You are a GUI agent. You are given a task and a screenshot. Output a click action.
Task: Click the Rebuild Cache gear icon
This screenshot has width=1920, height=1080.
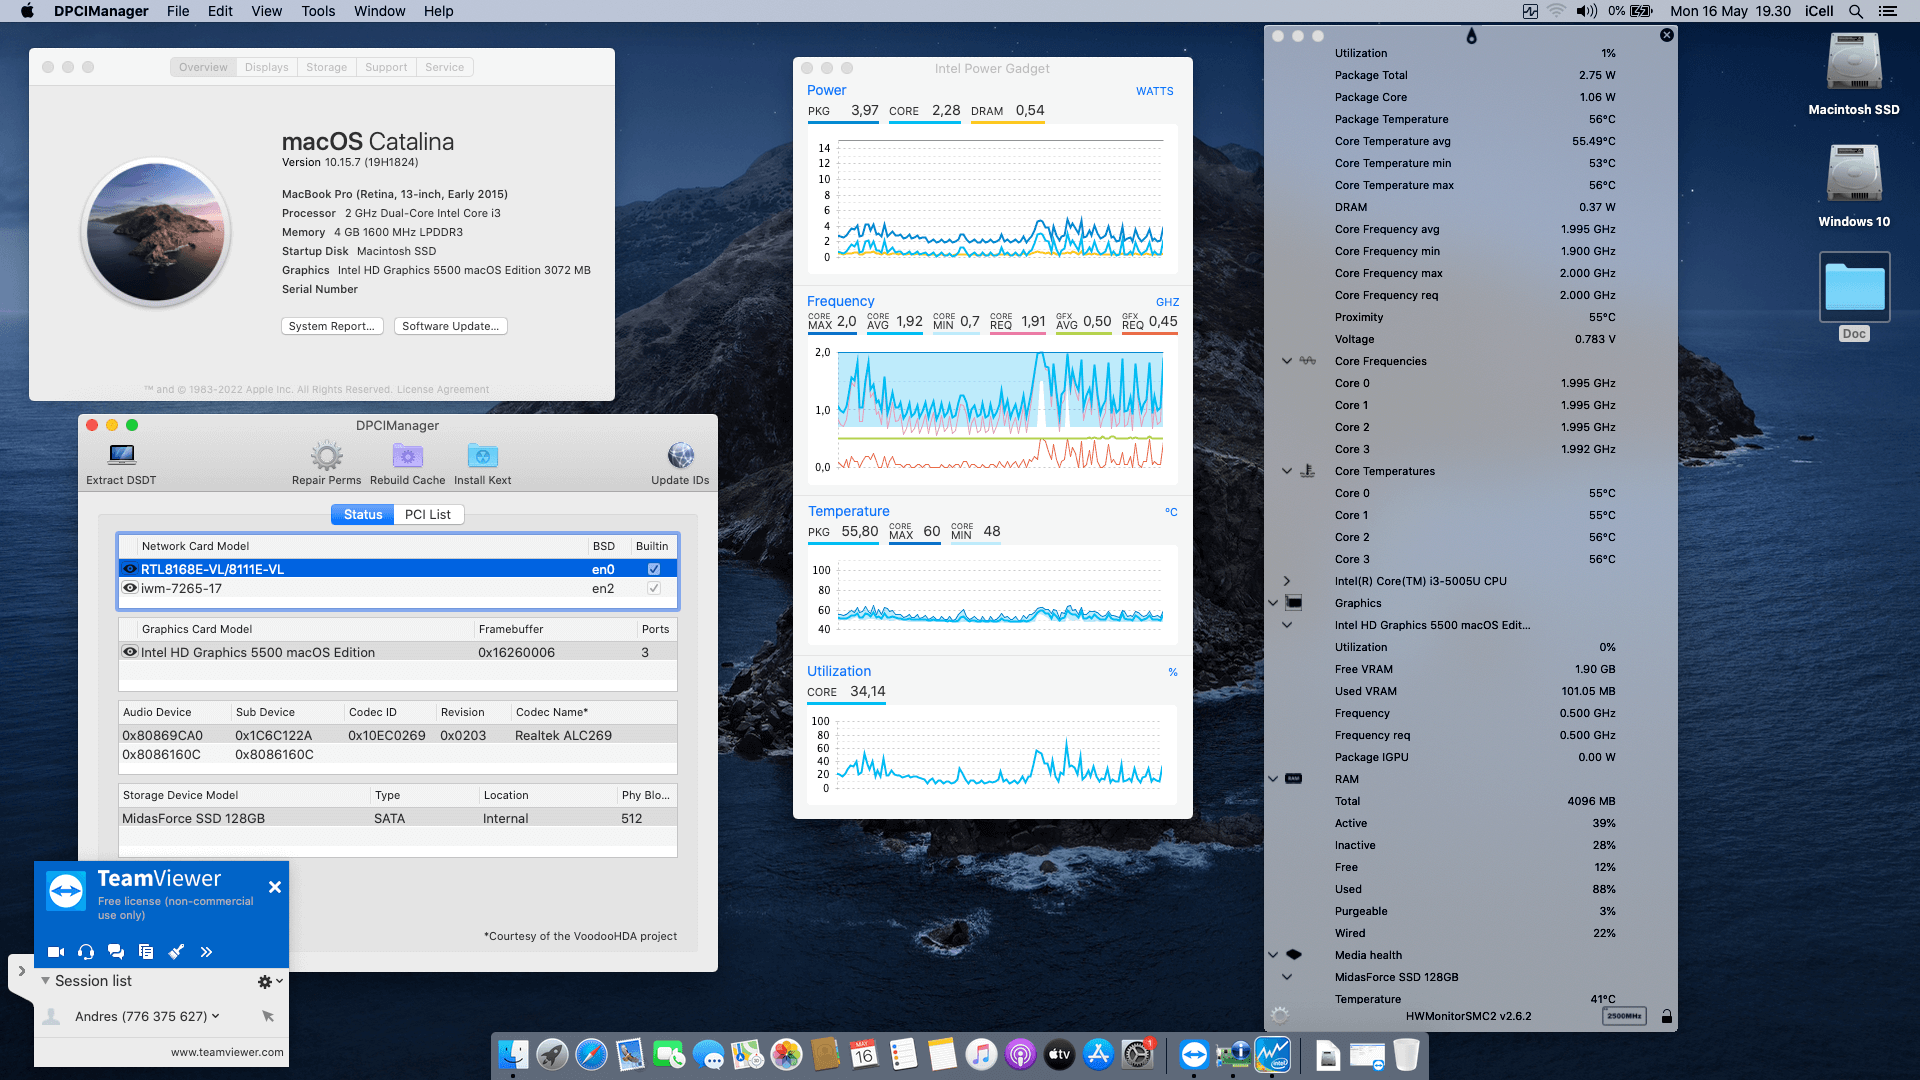407,458
